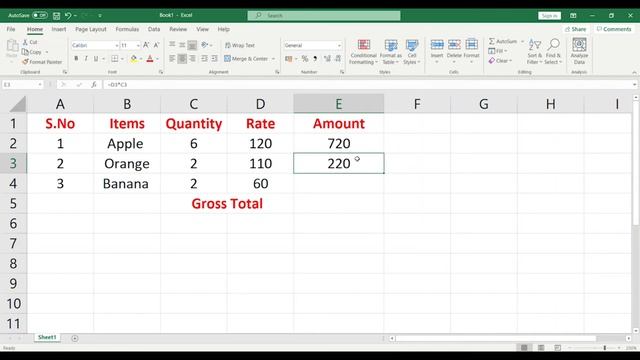The image size is (640, 360).
Task: Open the font name dropdown
Action: coord(116,45)
